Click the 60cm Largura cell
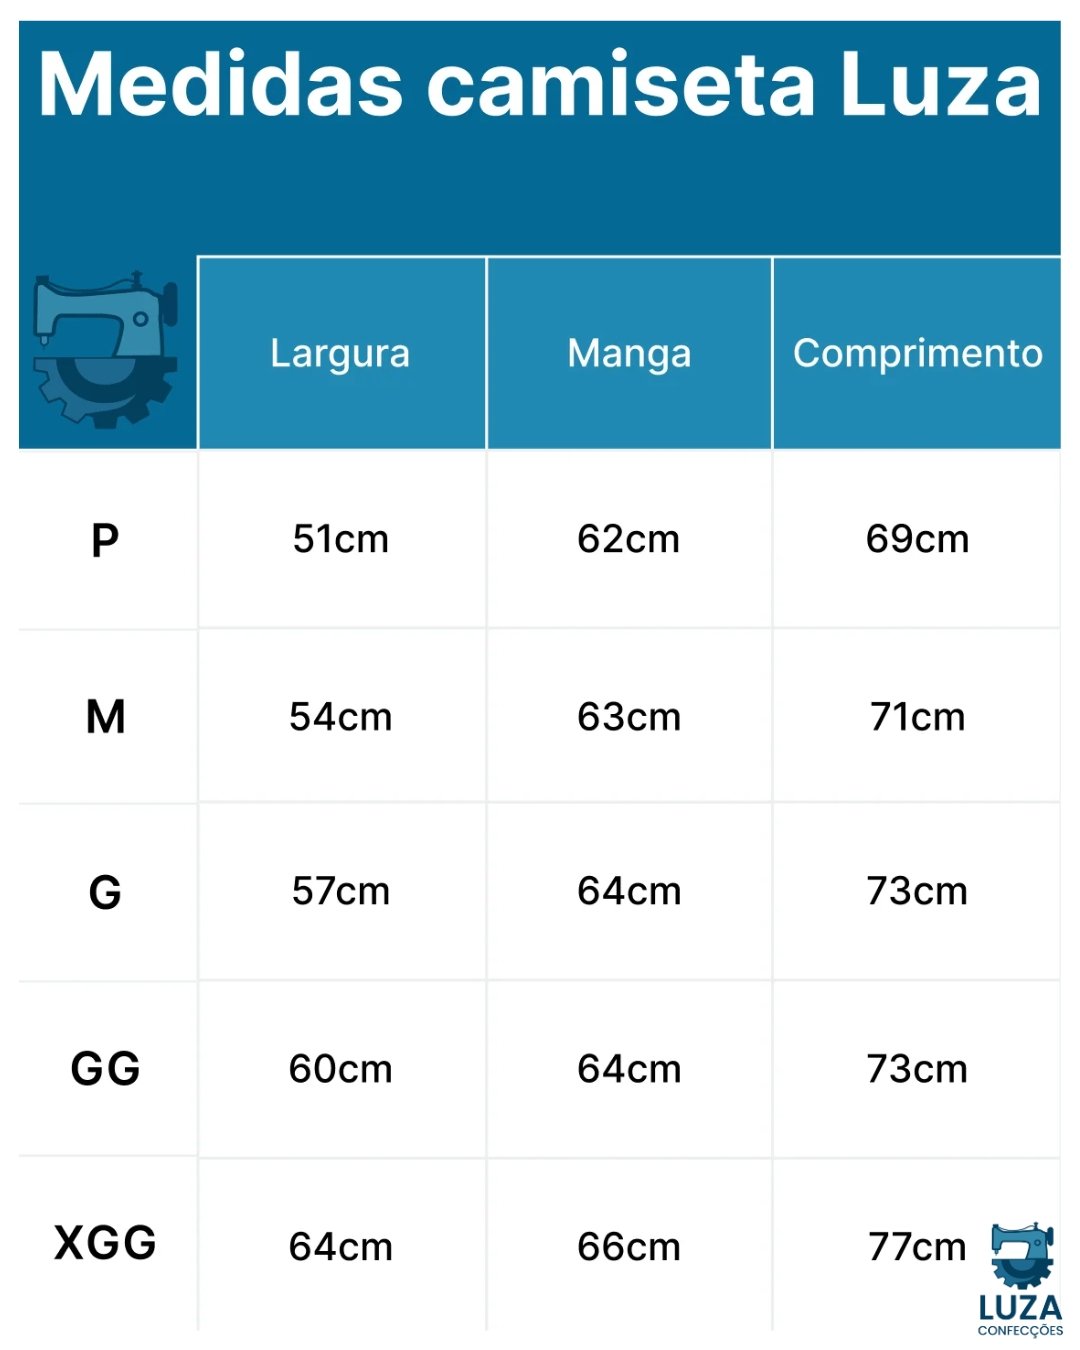Image resolution: width=1080 pixels, height=1350 pixels. click(x=340, y=1069)
